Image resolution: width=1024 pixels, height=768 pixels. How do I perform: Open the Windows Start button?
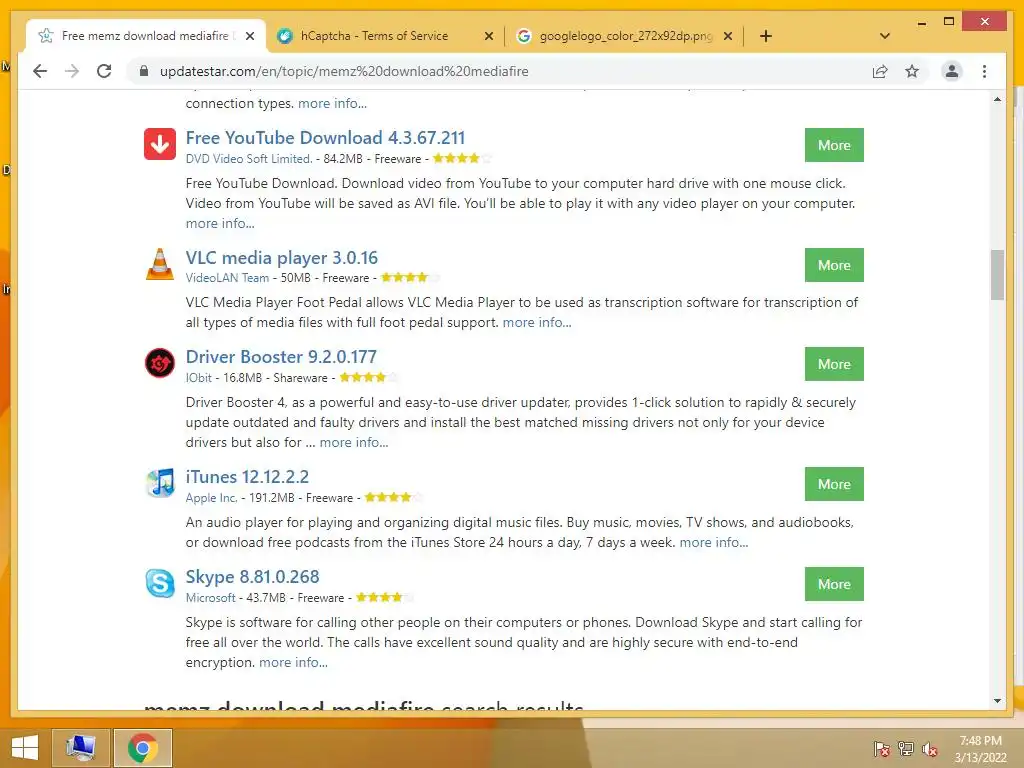coord(25,748)
